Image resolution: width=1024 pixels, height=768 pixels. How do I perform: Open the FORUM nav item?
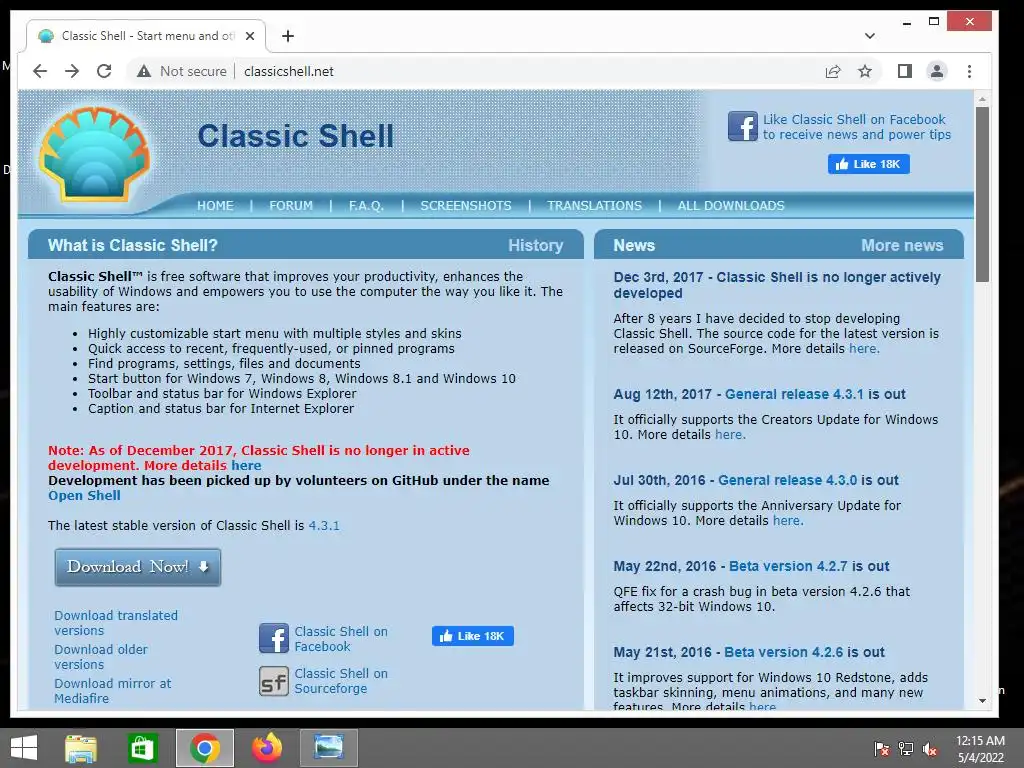(x=291, y=206)
